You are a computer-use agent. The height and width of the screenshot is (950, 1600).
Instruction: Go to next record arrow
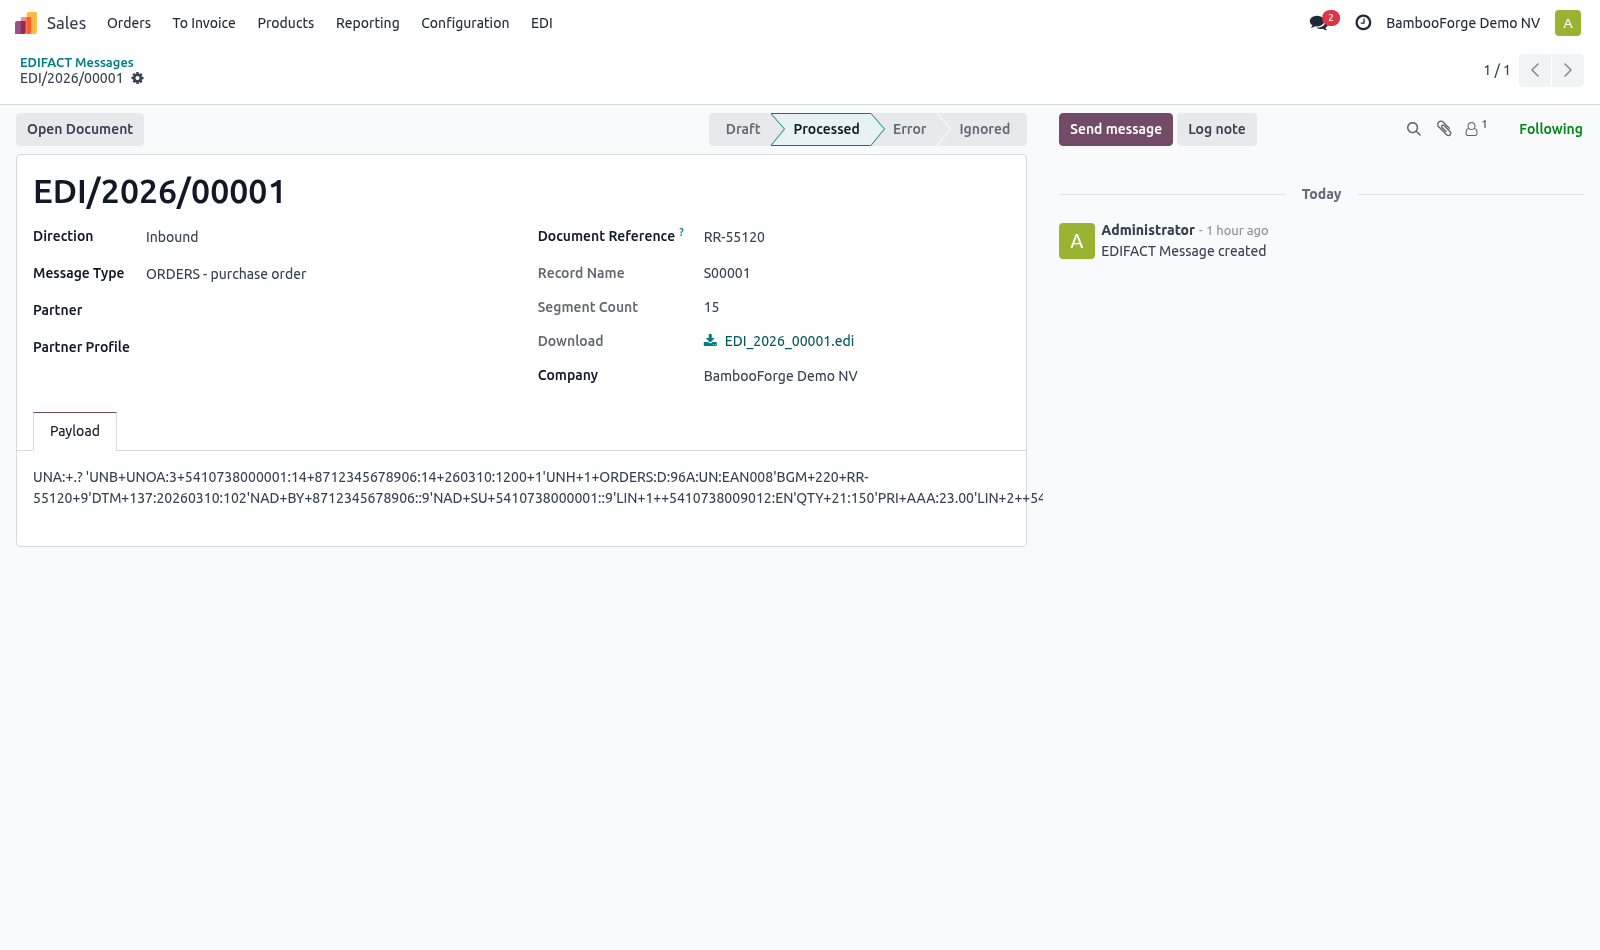click(1568, 70)
